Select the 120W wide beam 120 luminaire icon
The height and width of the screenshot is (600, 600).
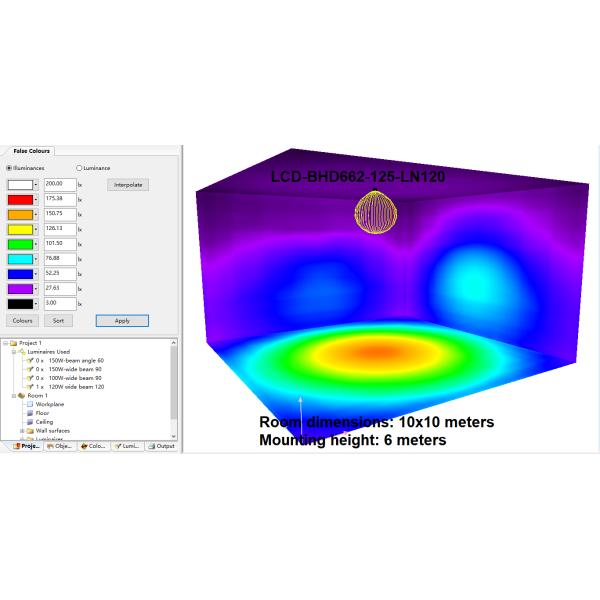coord(30,386)
